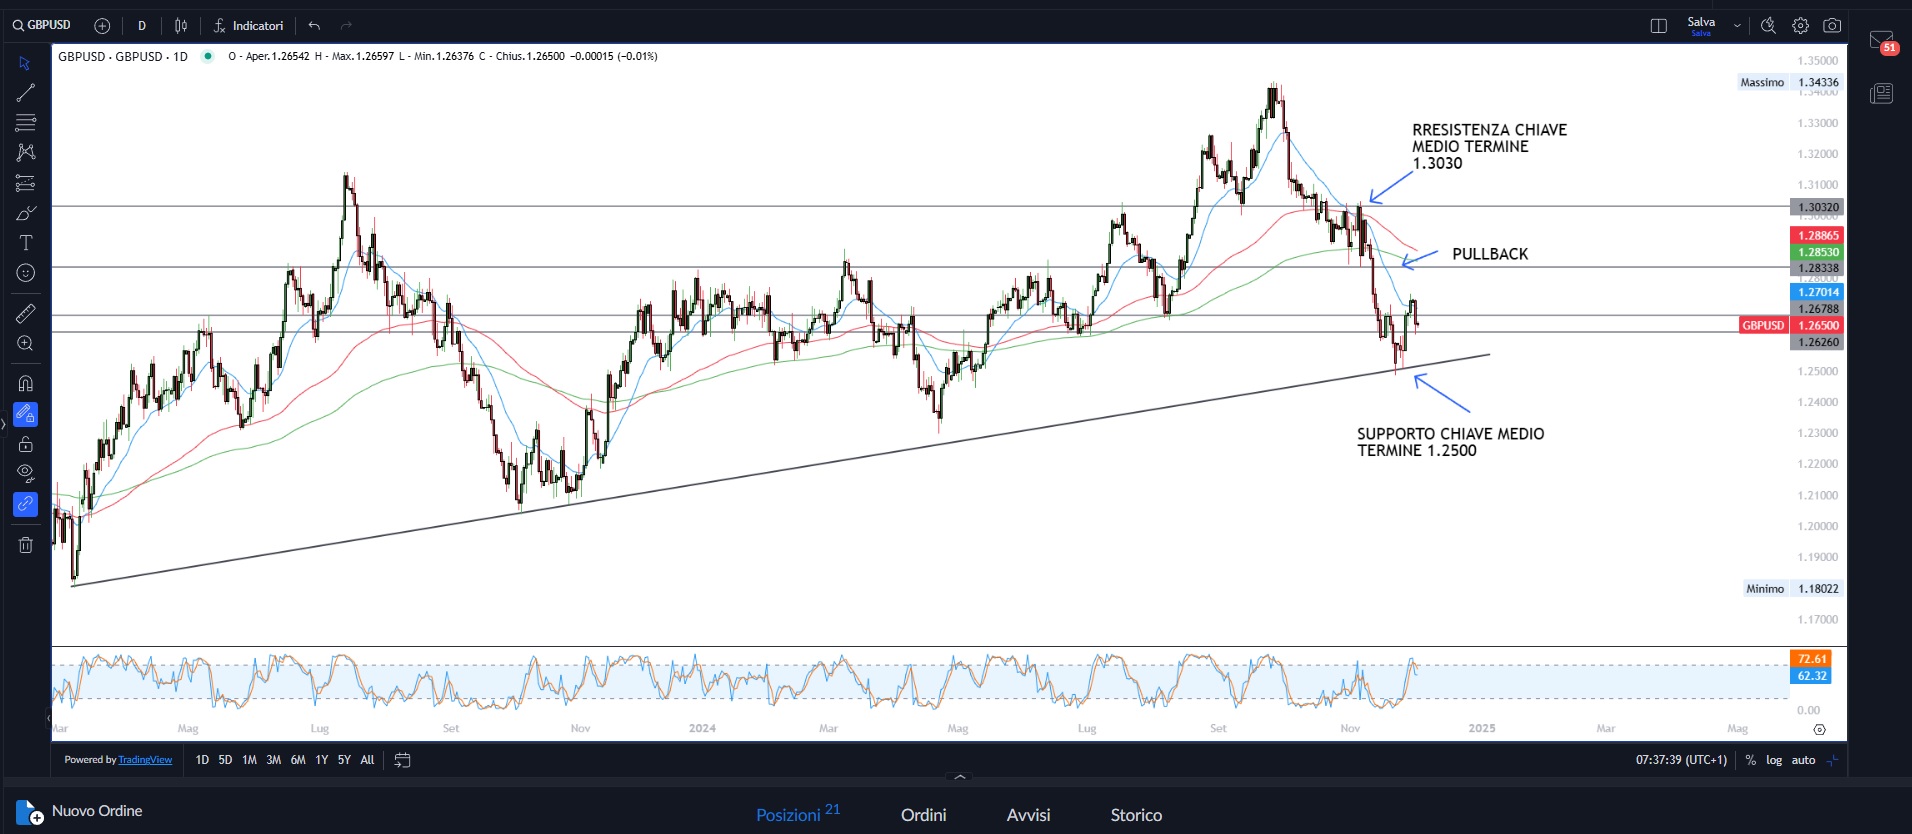Select the trend line drawing tool
This screenshot has height=834, width=1912.
(26, 93)
